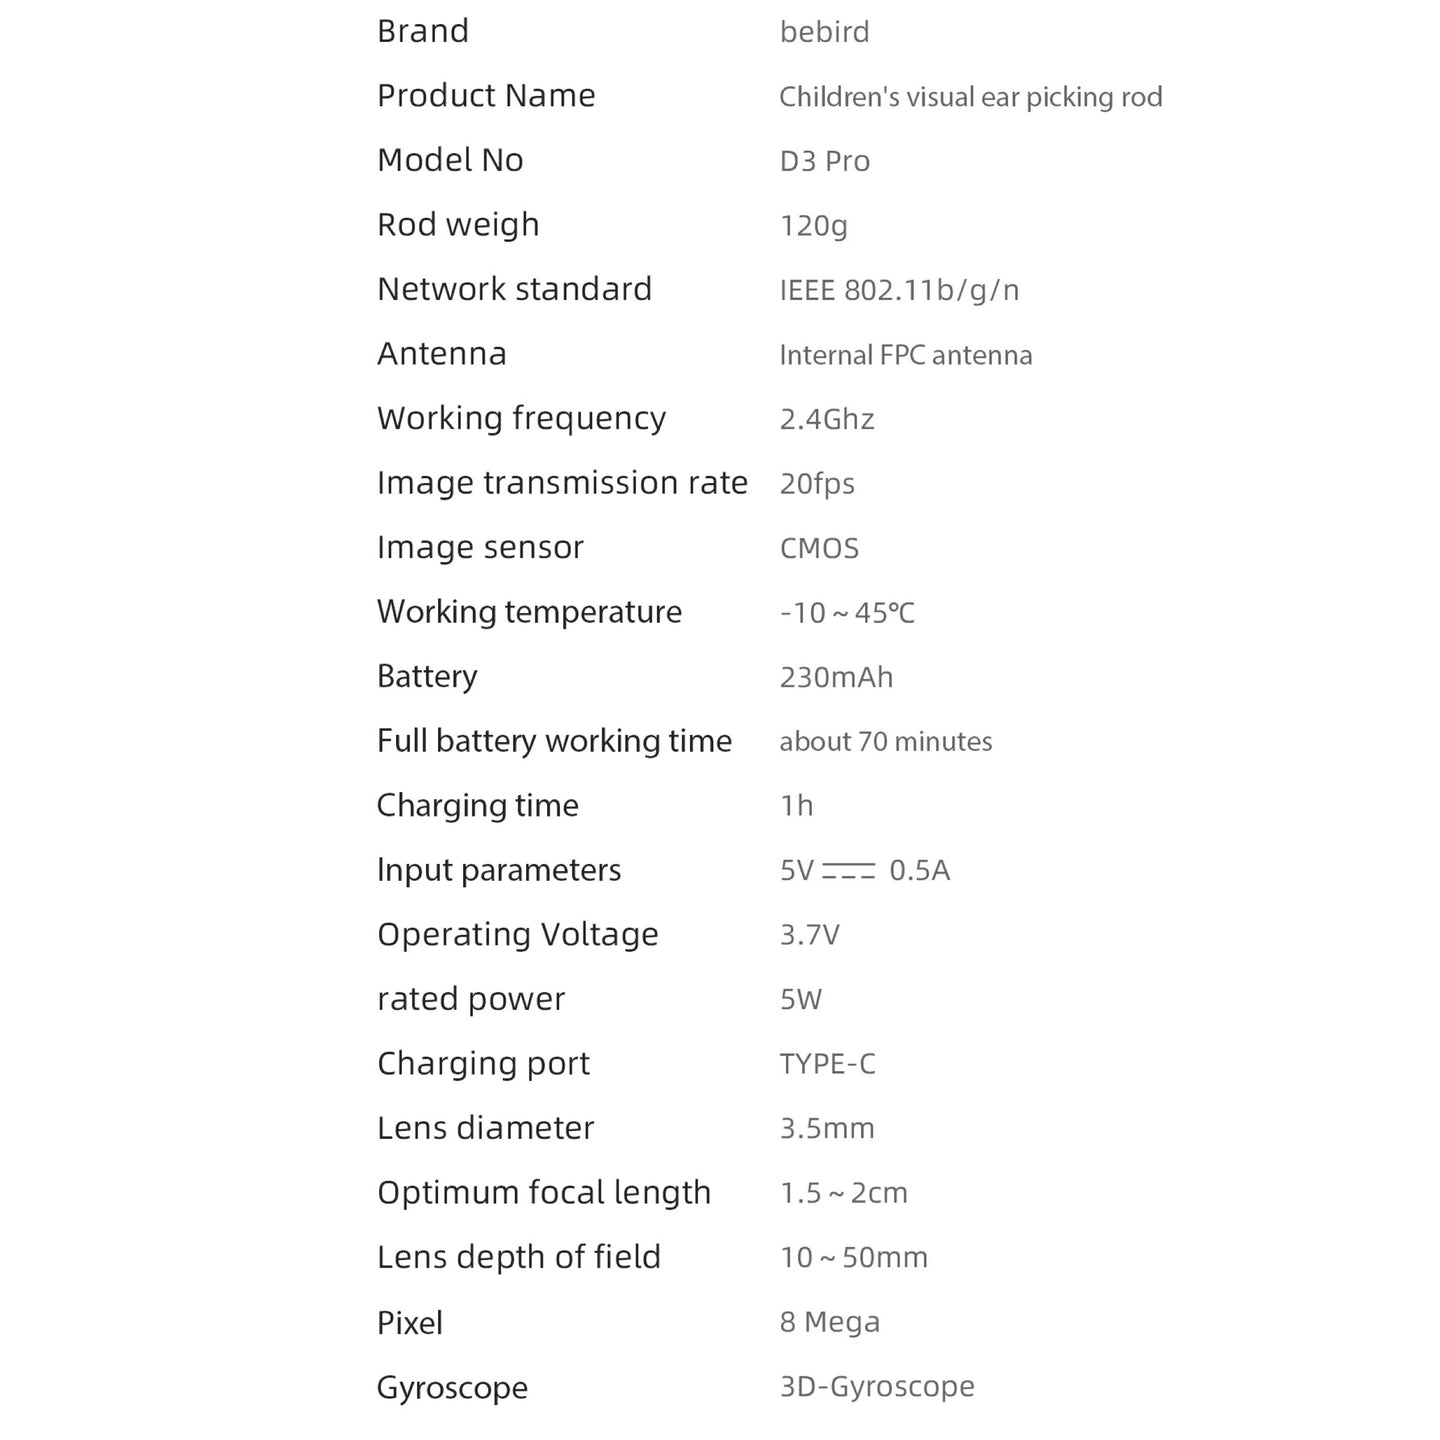The image size is (1440, 1440).
Task: Click "Children's visual ear picking rod" text
Action: point(970,97)
